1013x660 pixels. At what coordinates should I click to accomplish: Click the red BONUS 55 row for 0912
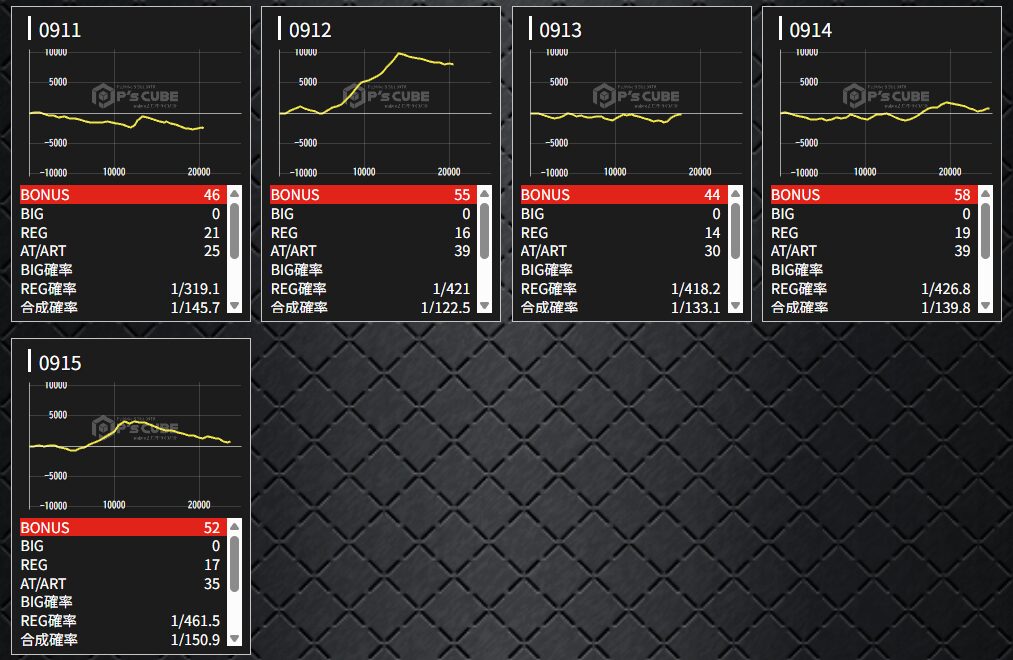(x=373, y=194)
